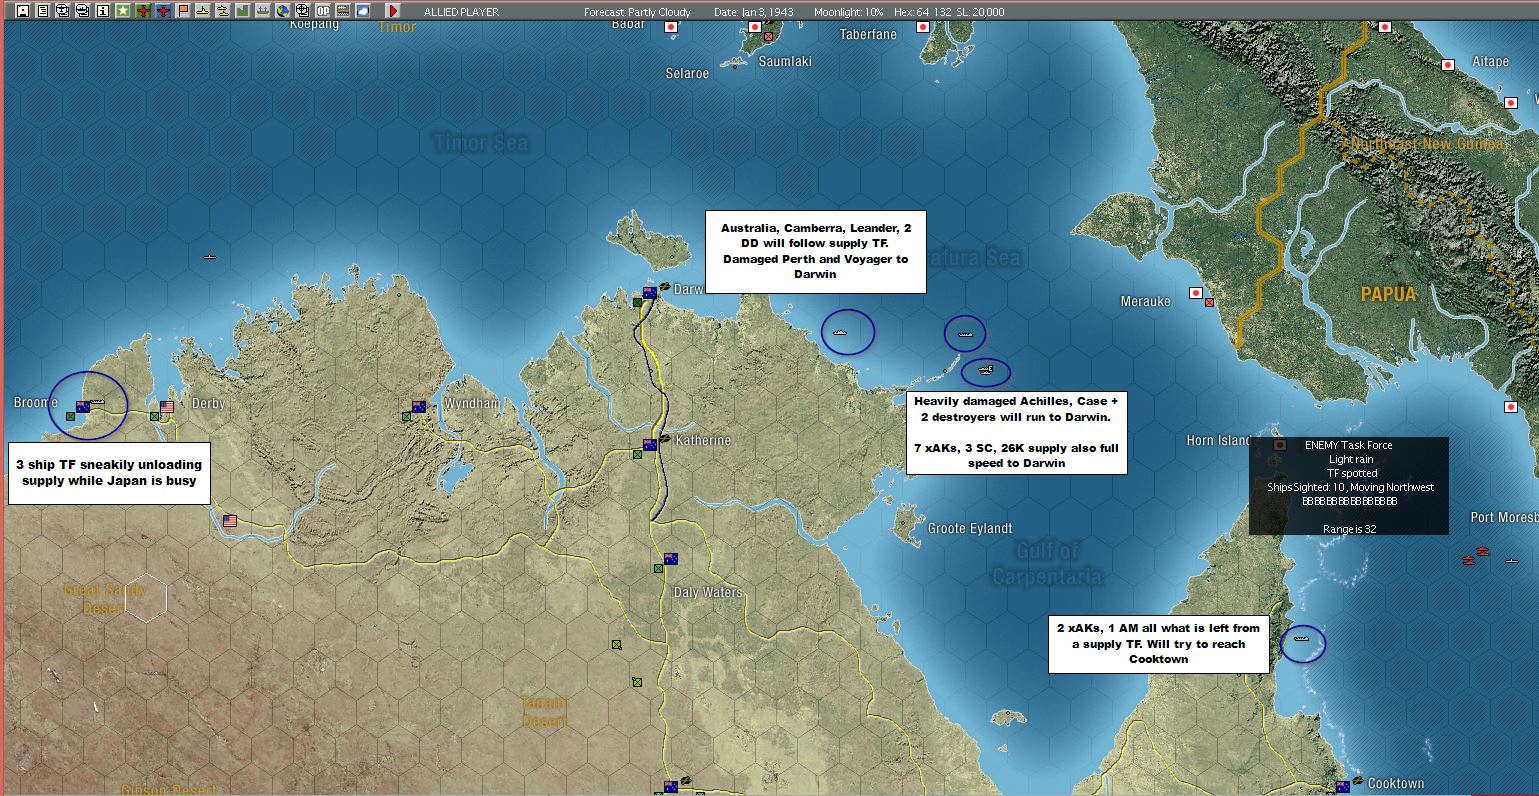Click the 'Hex: 64 132 SL: 20,000' readout
Image resolution: width=1539 pixels, height=796 pixels.
pyautogui.click(x=949, y=12)
